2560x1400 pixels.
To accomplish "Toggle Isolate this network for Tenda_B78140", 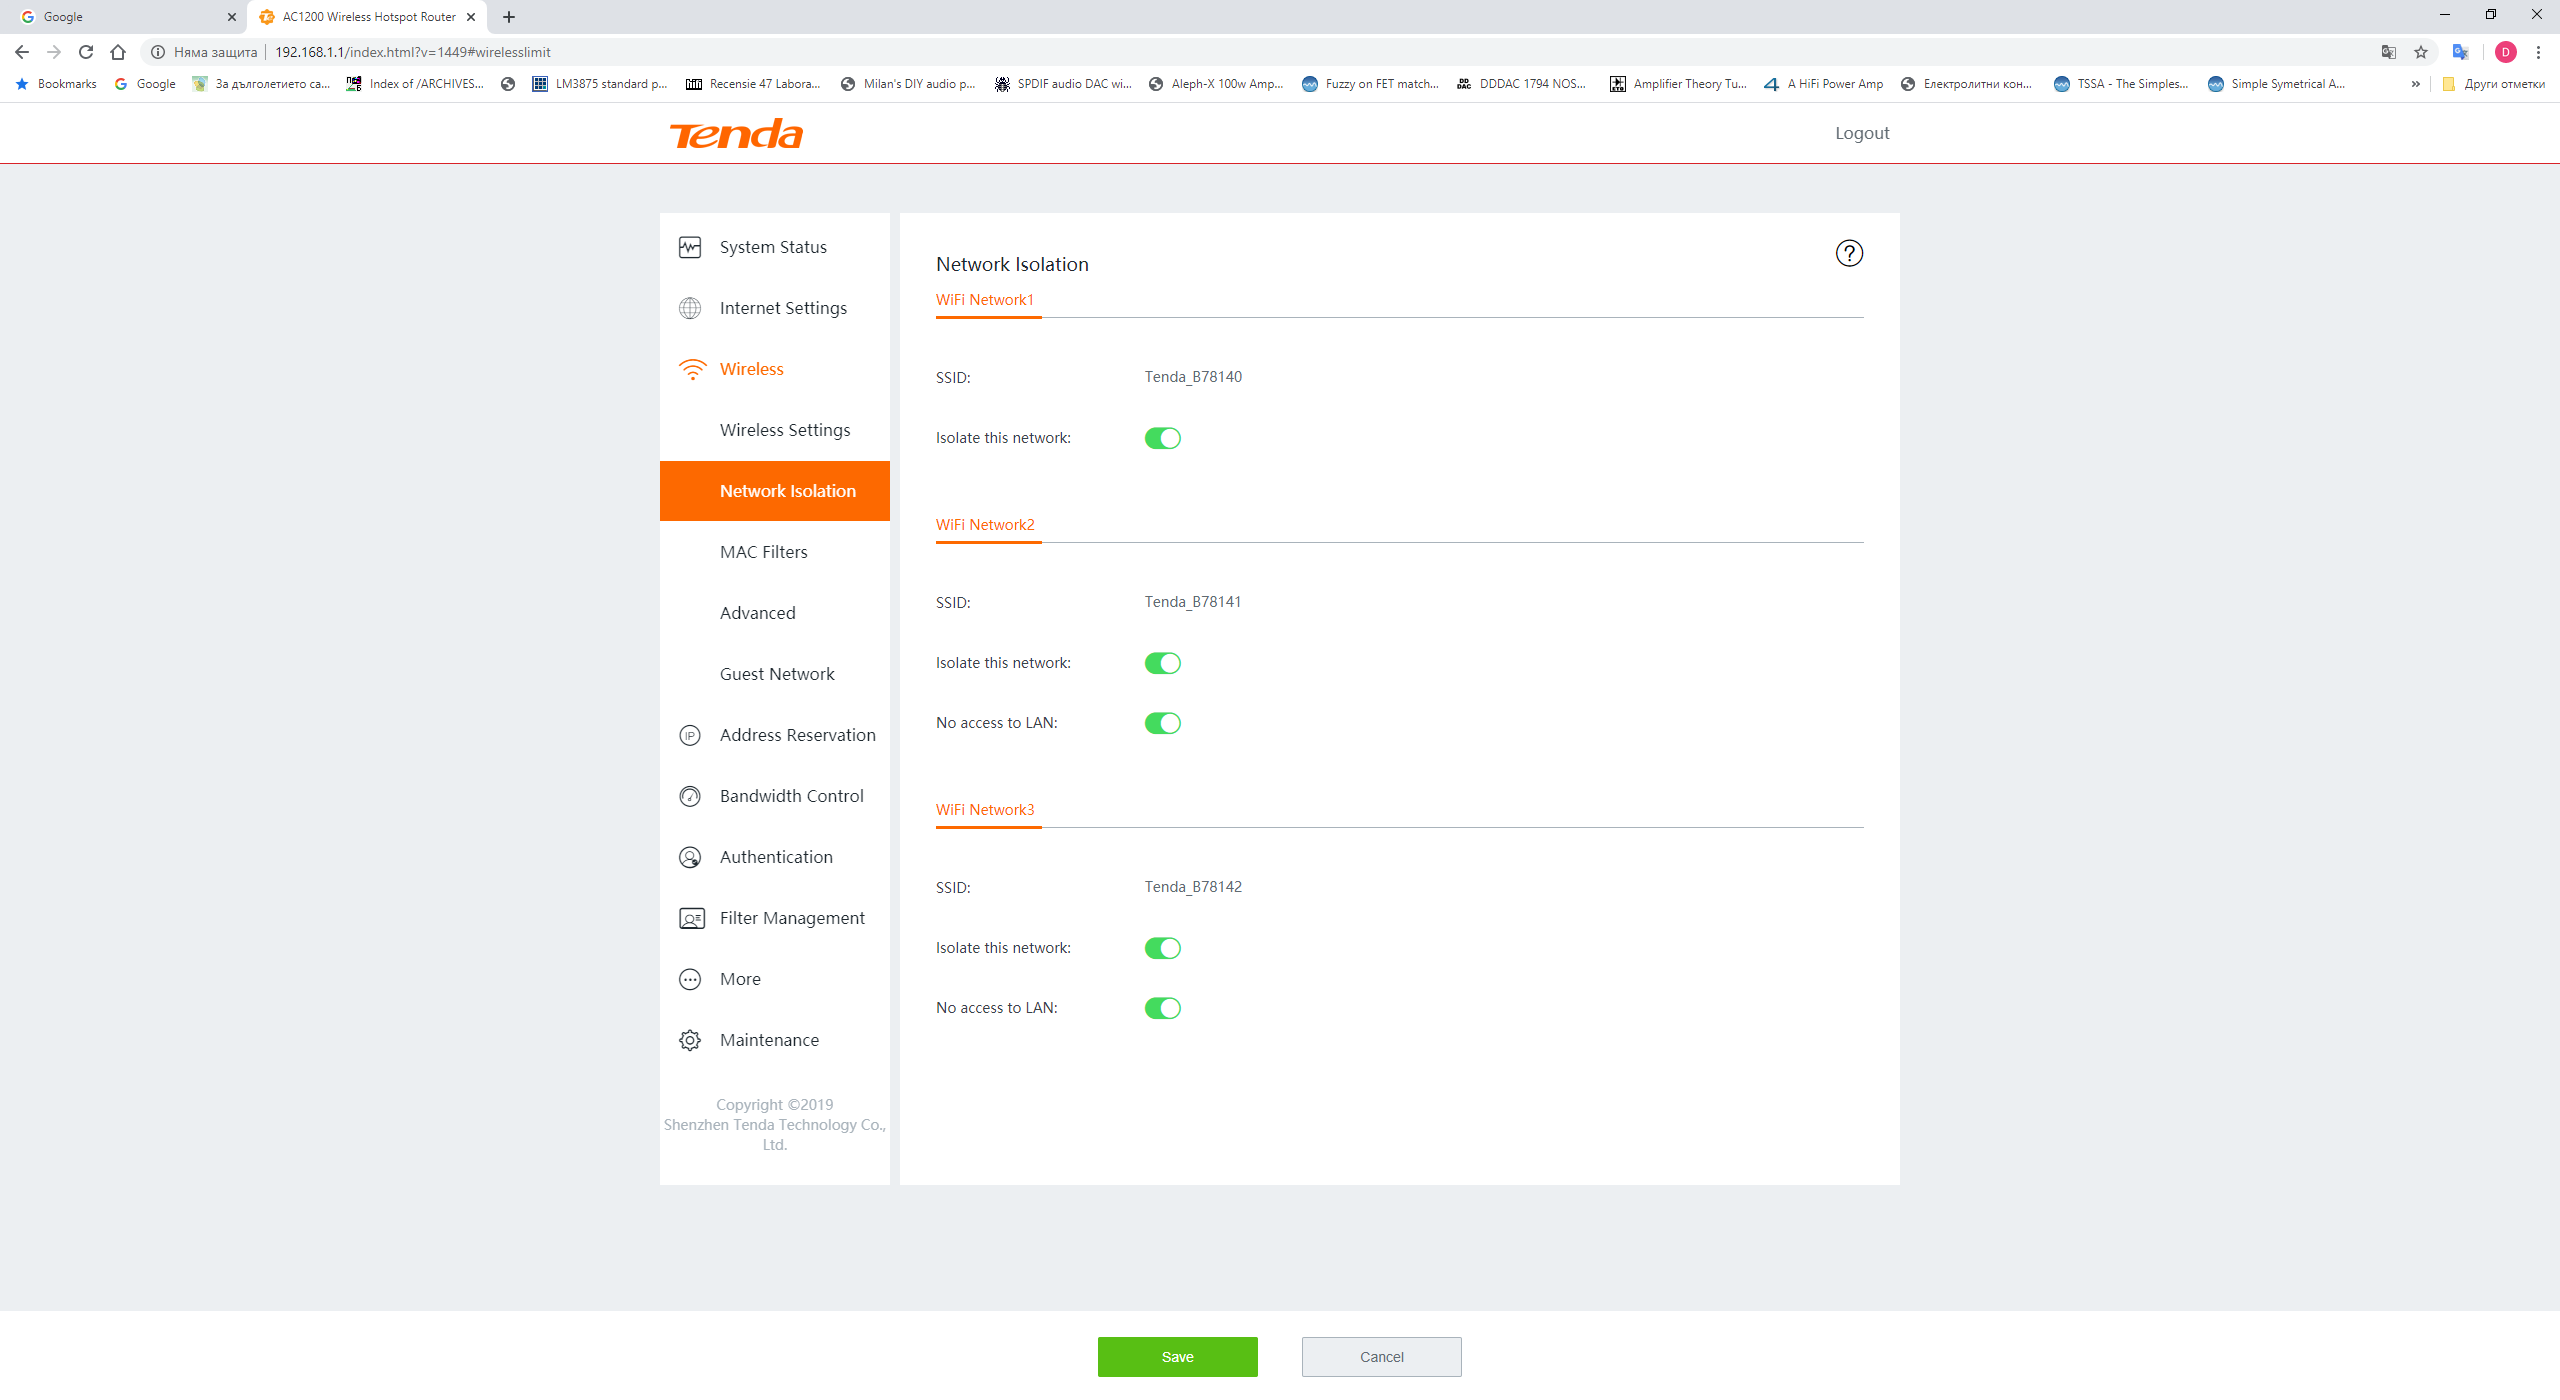I will click(x=1163, y=438).
